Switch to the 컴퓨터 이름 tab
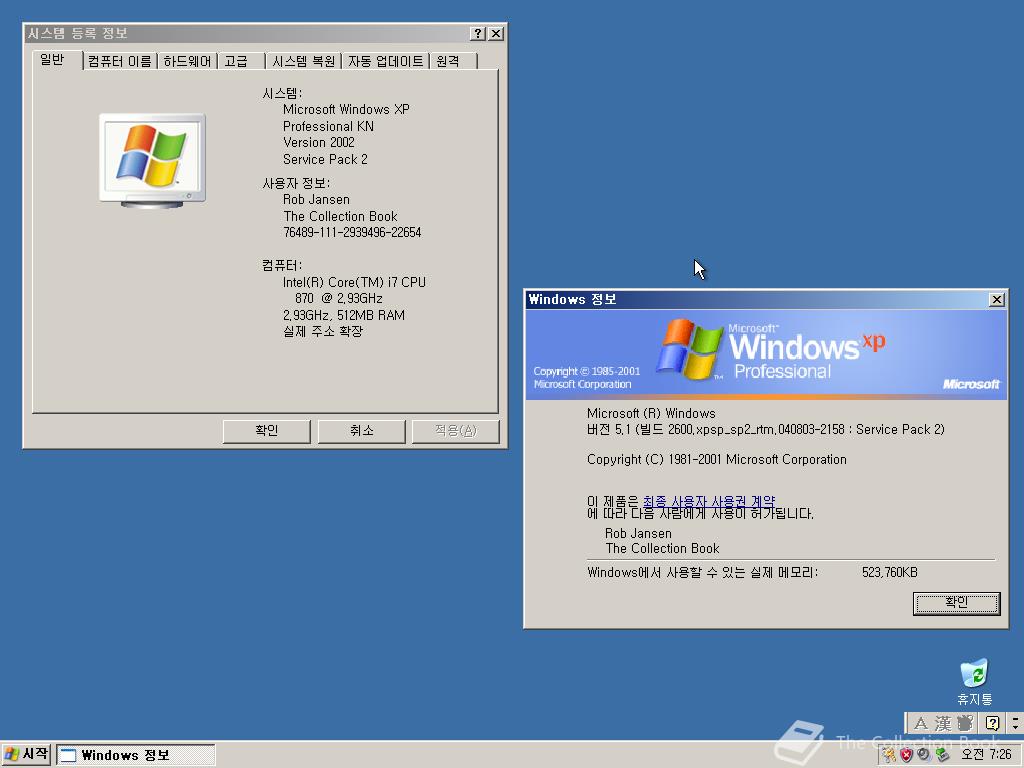The width and height of the screenshot is (1024, 768). tap(120, 61)
